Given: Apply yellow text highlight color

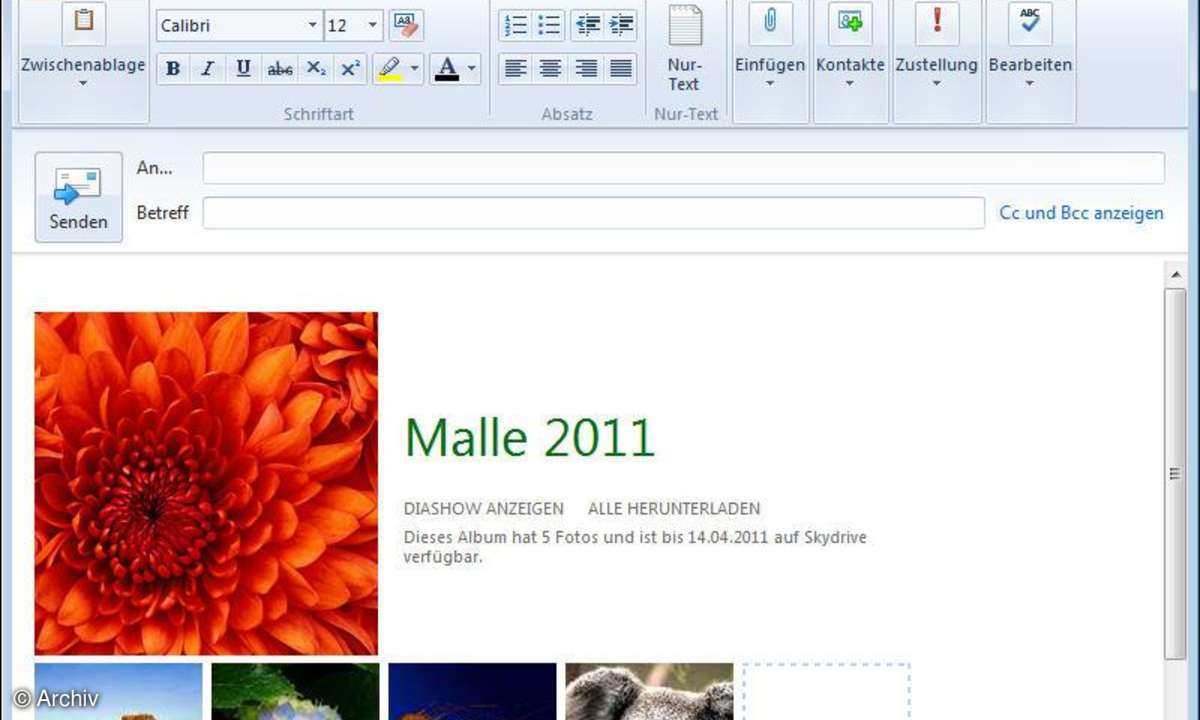Looking at the screenshot, I should [x=389, y=68].
